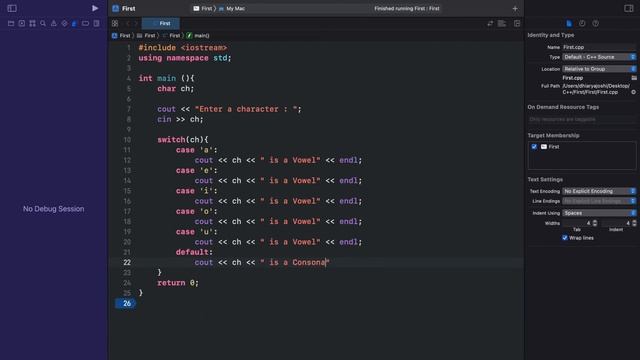Image resolution: width=640 pixels, height=360 pixels.
Task: Add a new tab with plus button
Action: pos(515,9)
